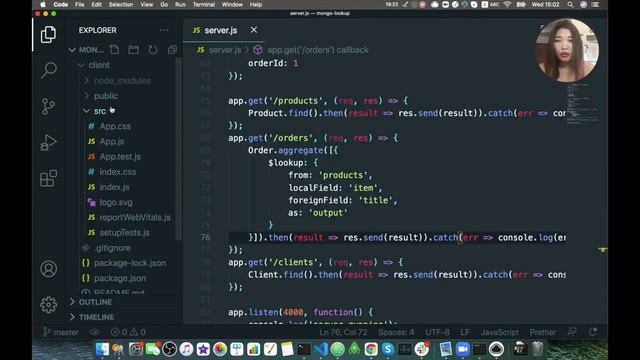Open package.json file
The width and height of the screenshot is (640, 360).
[120, 278]
